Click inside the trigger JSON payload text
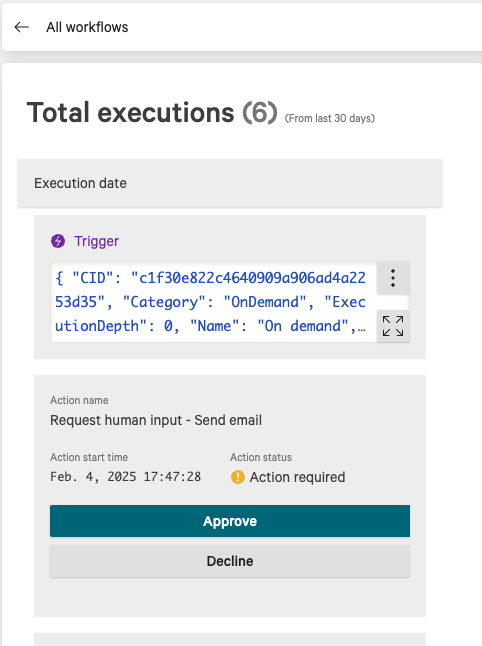The width and height of the screenshot is (482, 646). pos(210,302)
